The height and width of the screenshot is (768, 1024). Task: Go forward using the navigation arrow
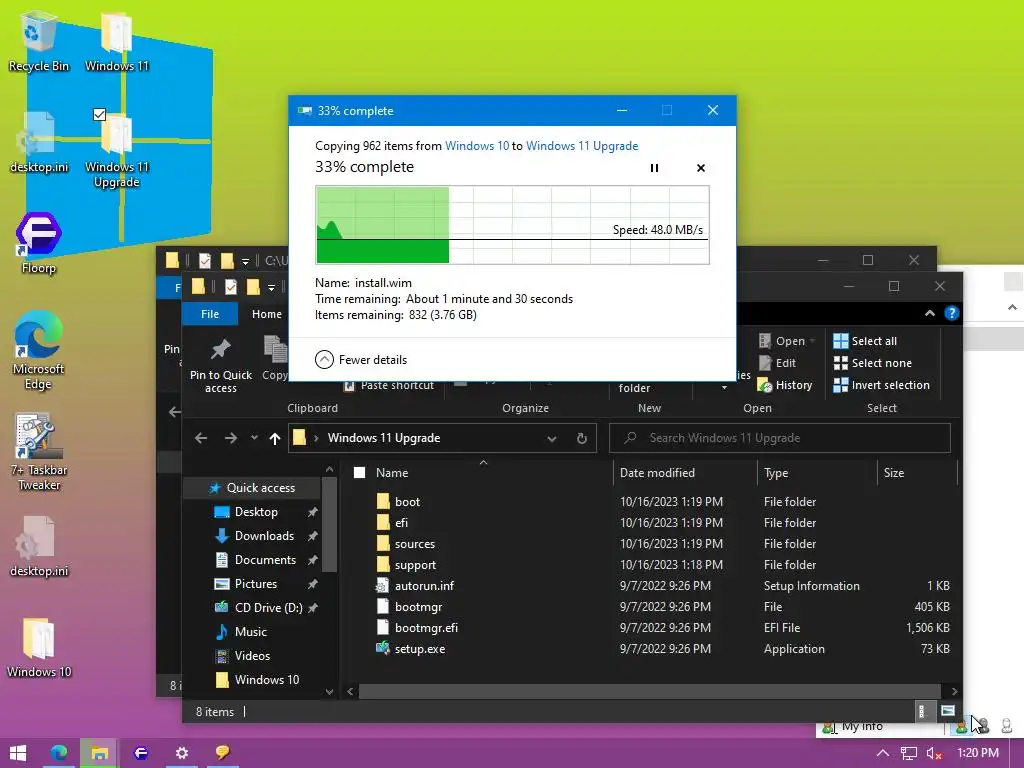click(x=231, y=438)
